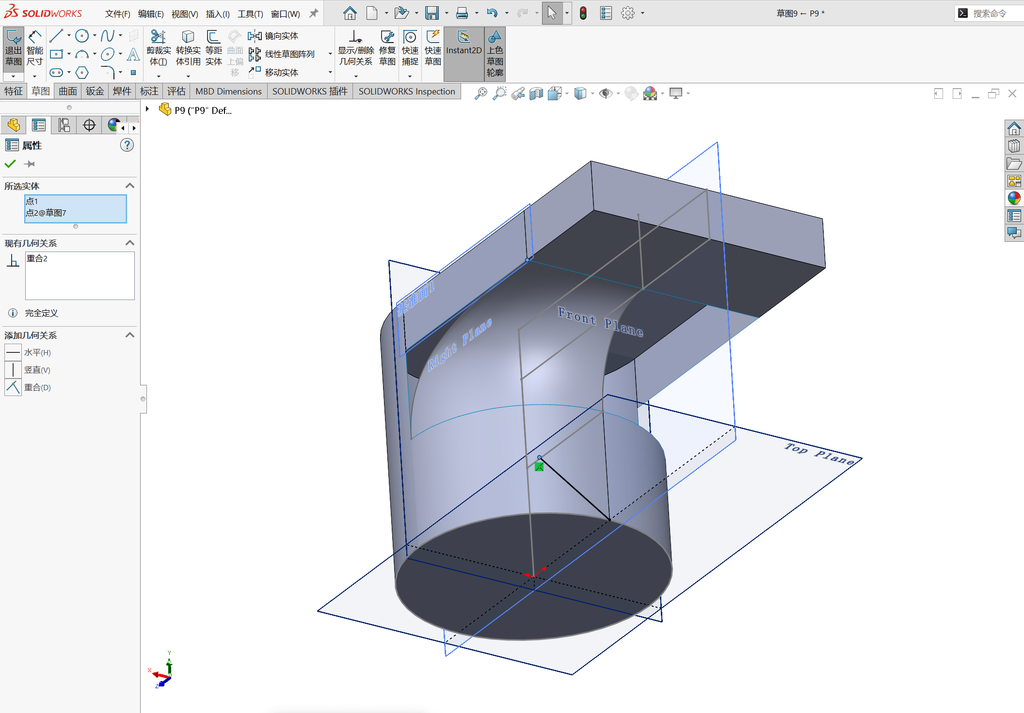The image size is (1024, 713).
Task: Click the Zoom to Area icon
Action: pyautogui.click(x=500, y=93)
